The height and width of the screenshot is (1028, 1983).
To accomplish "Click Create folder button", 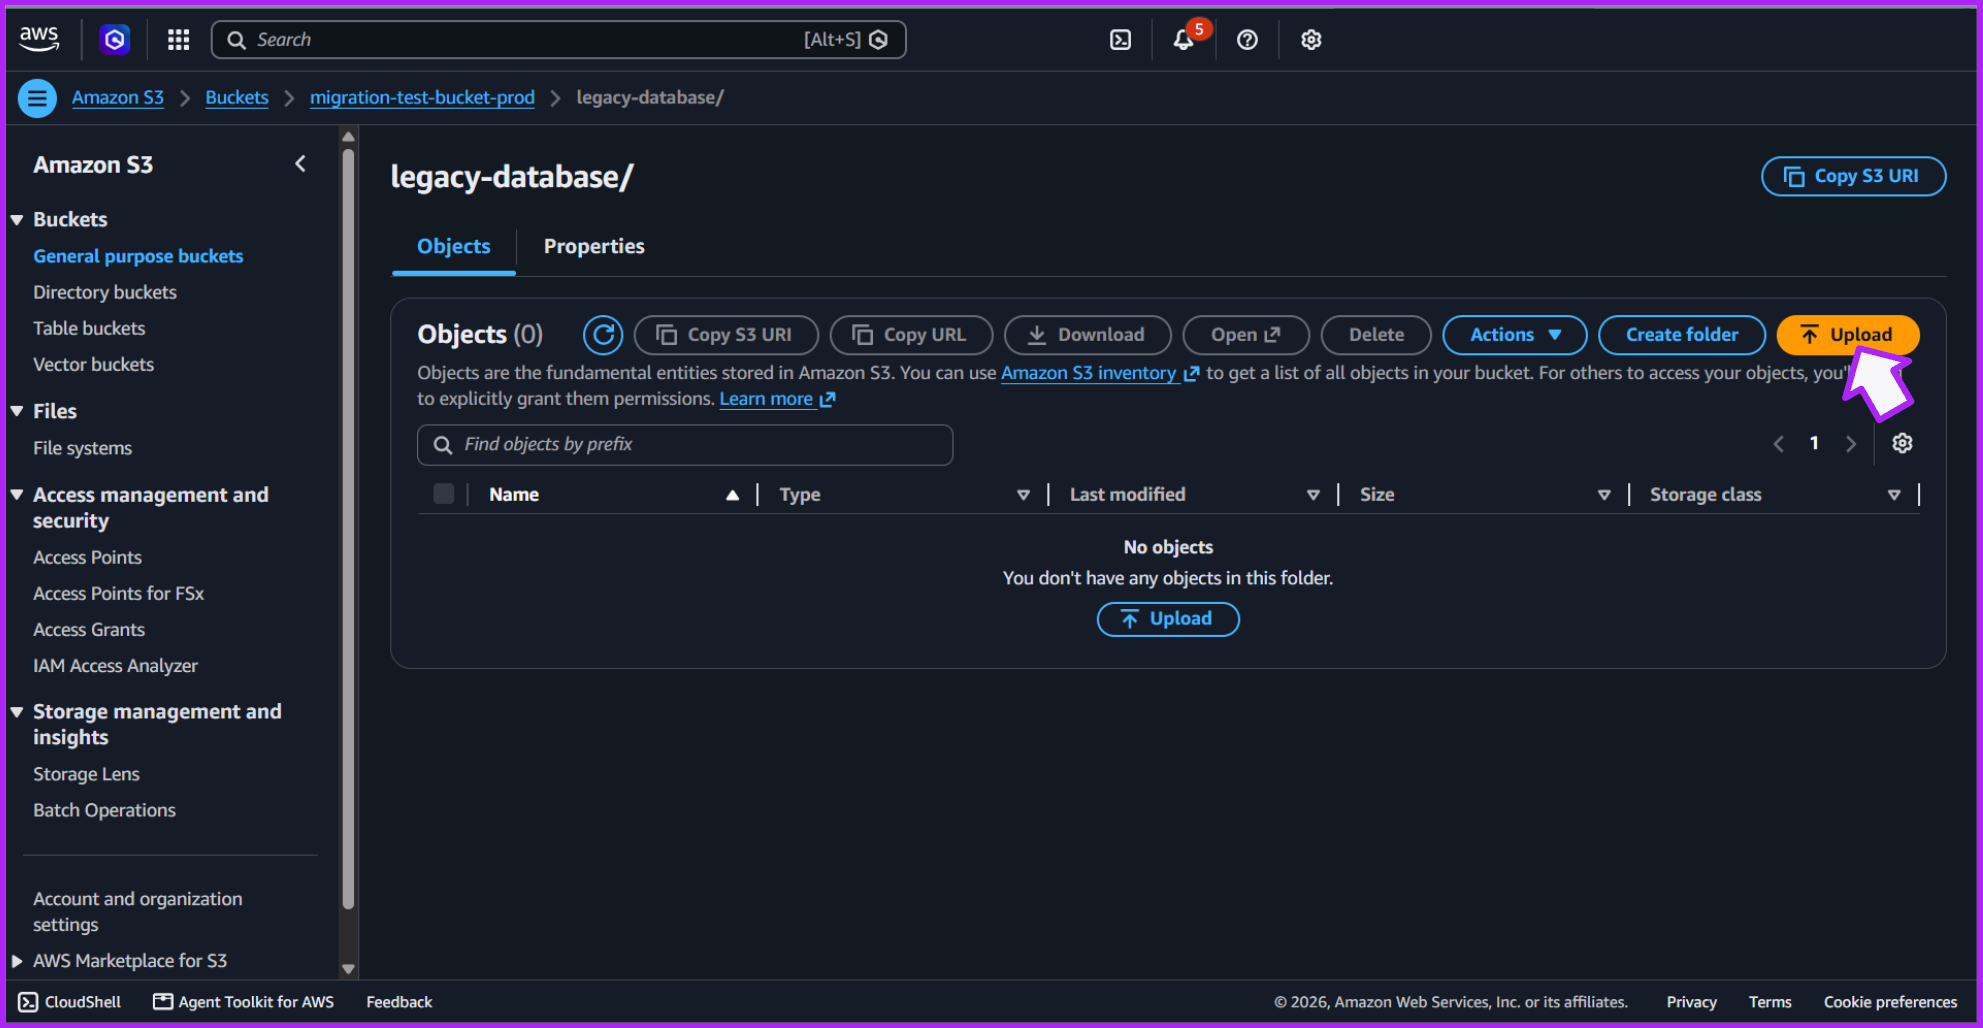I will [x=1682, y=335].
